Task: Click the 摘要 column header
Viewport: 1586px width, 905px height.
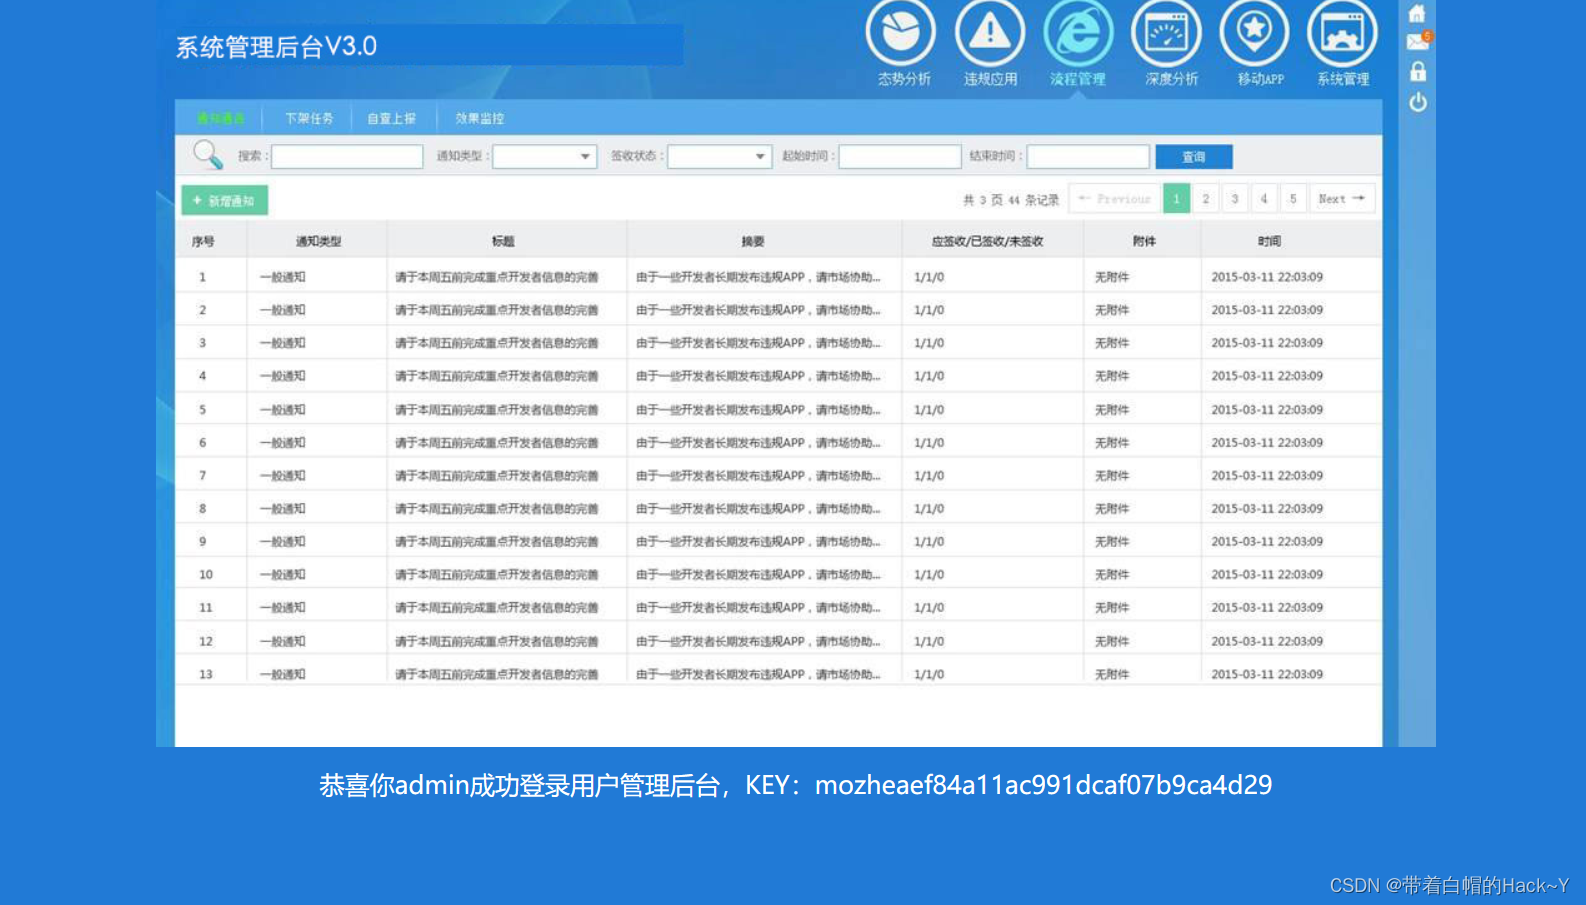Action: click(753, 241)
